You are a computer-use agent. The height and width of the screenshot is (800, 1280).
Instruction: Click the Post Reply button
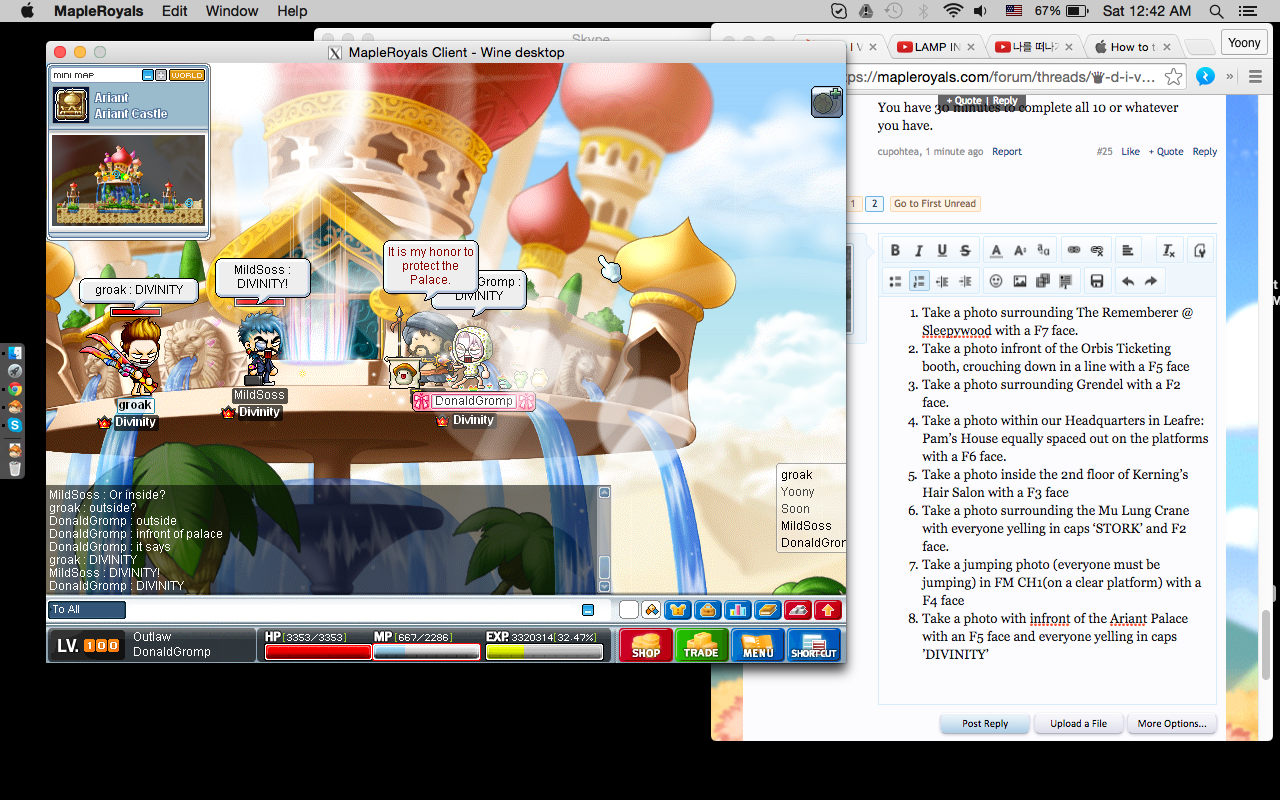pos(985,723)
